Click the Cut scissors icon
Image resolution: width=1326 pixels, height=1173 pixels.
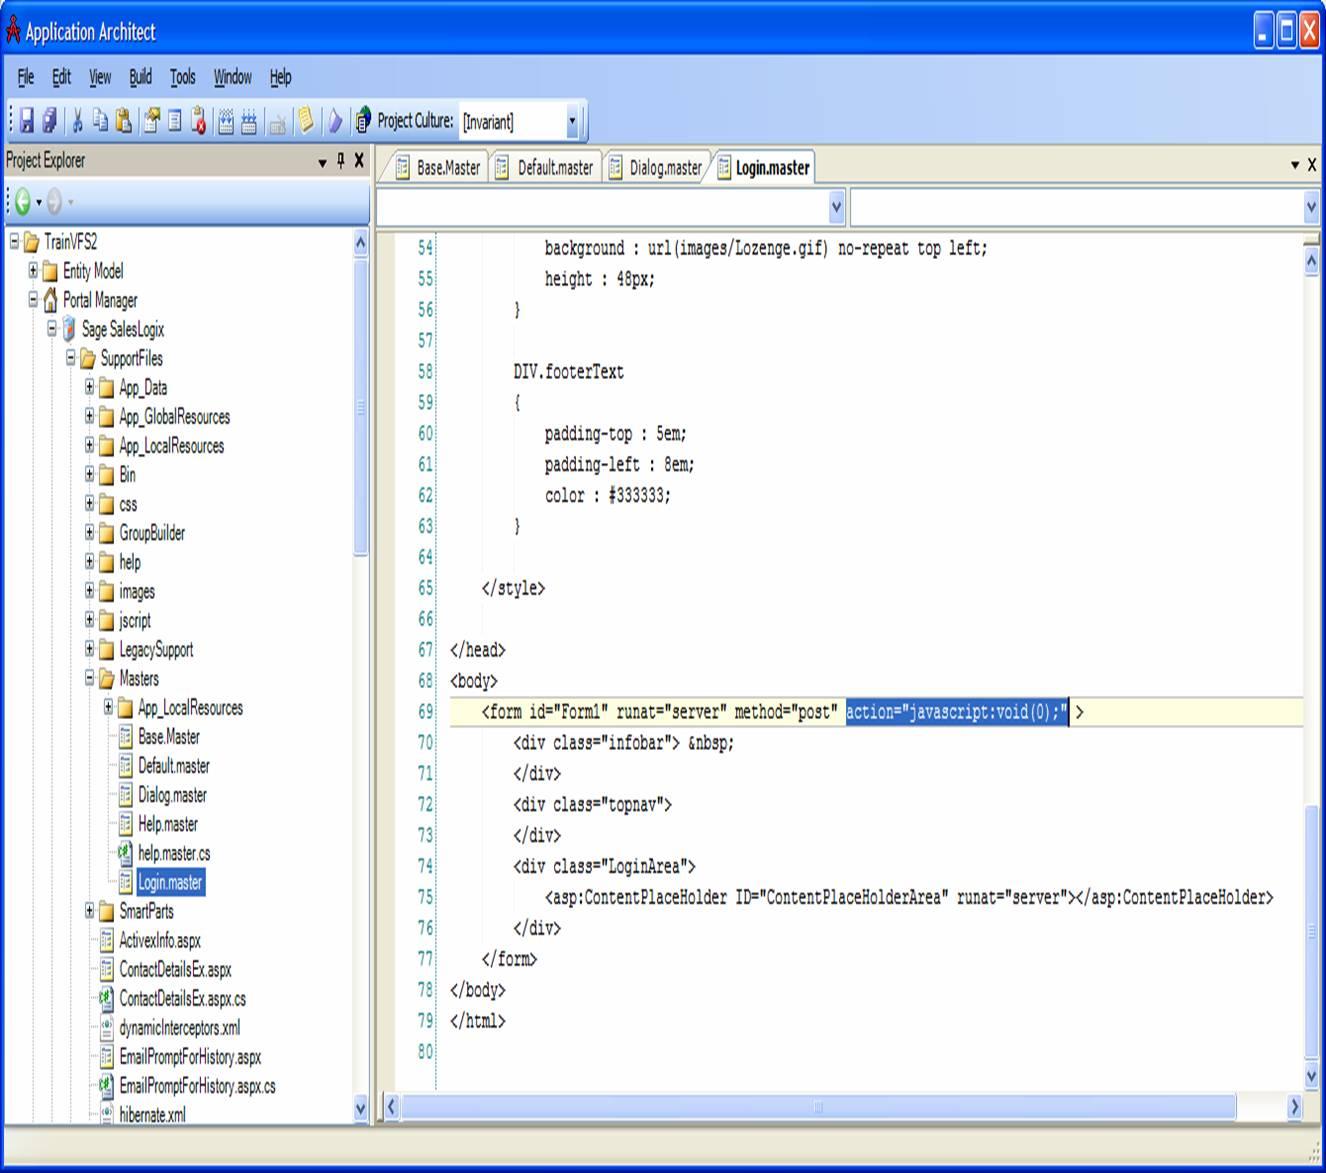pyautogui.click(x=77, y=121)
